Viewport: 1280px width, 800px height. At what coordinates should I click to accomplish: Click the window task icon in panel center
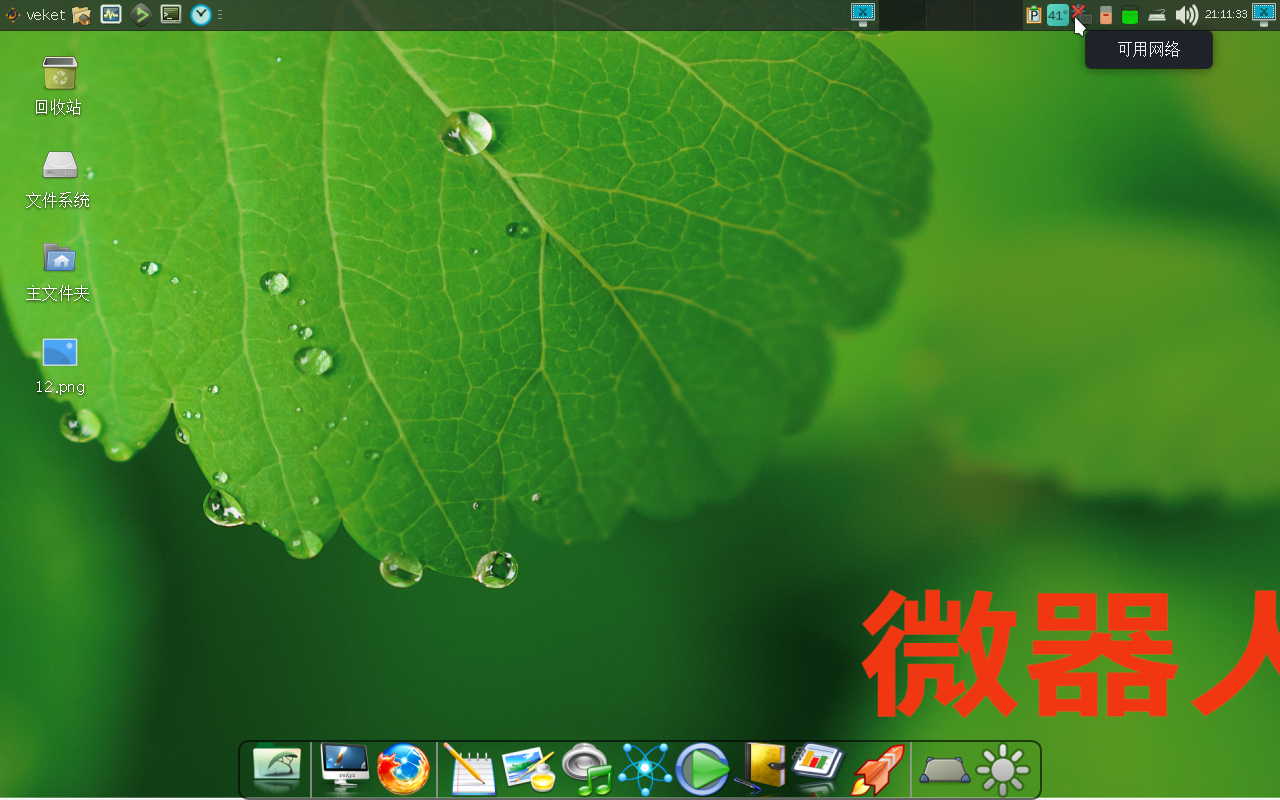863,14
